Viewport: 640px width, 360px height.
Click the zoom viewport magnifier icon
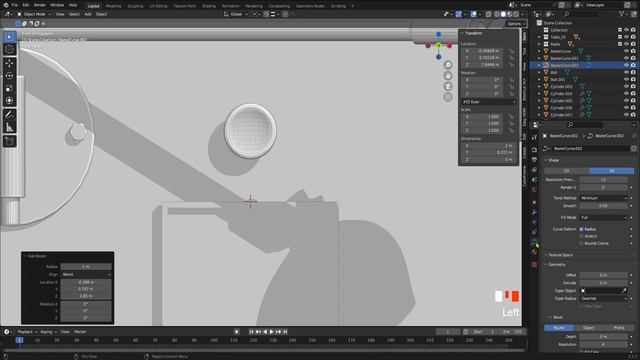tap(448, 65)
